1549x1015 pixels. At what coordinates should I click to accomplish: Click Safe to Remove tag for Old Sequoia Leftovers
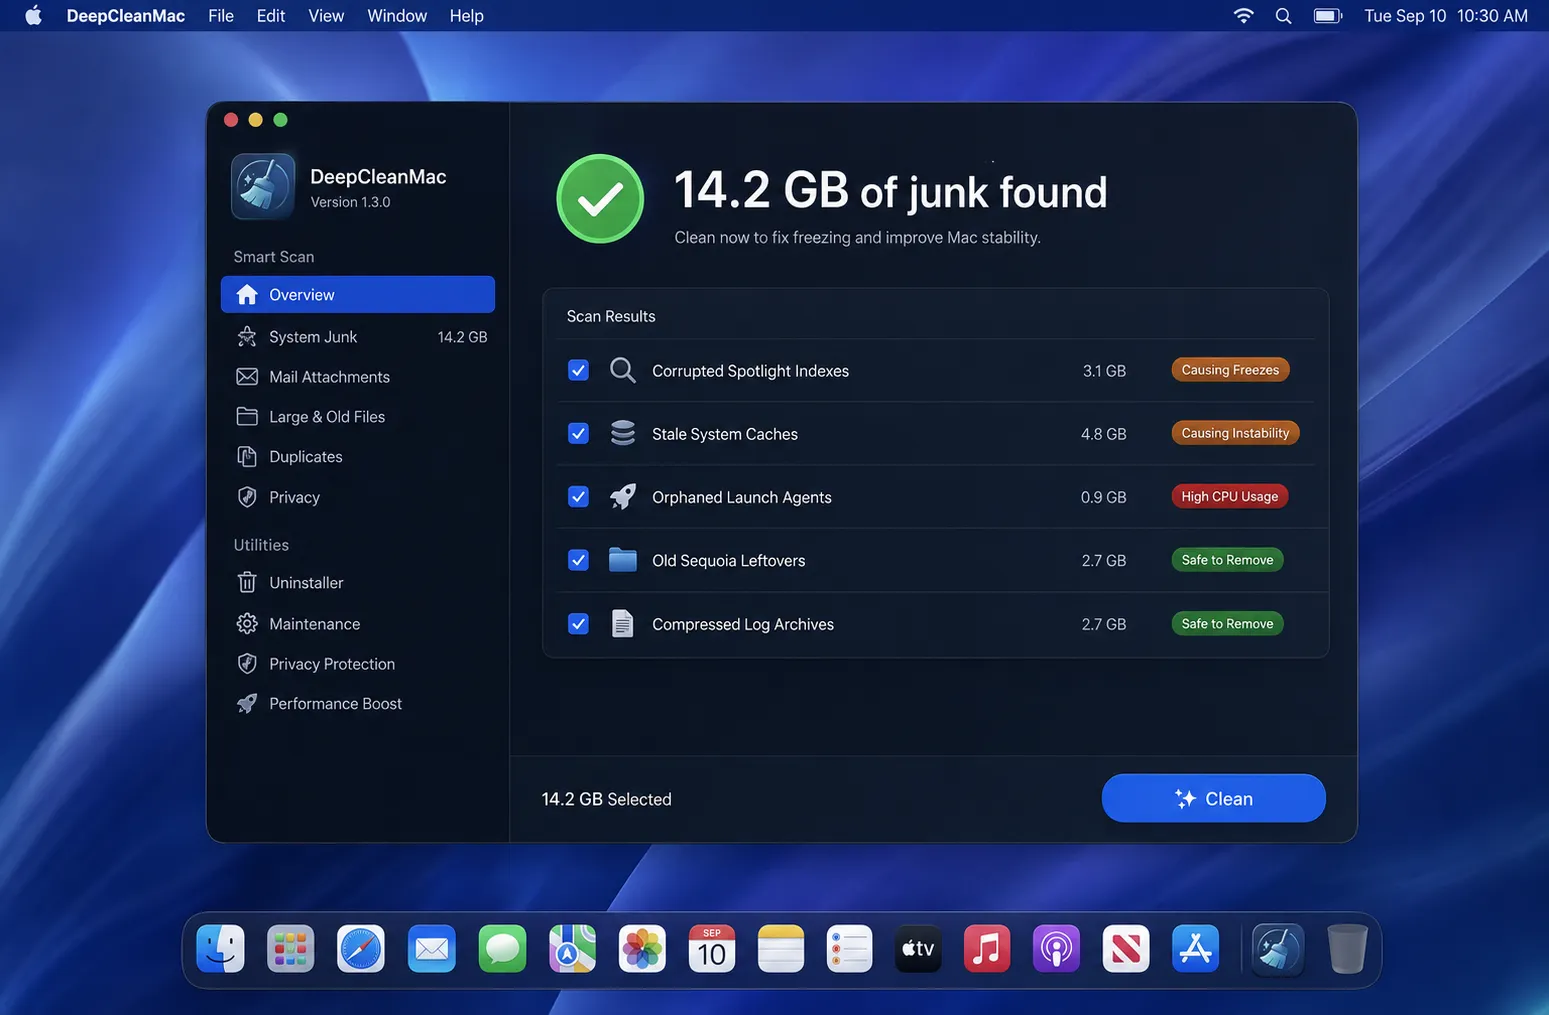[1227, 560]
